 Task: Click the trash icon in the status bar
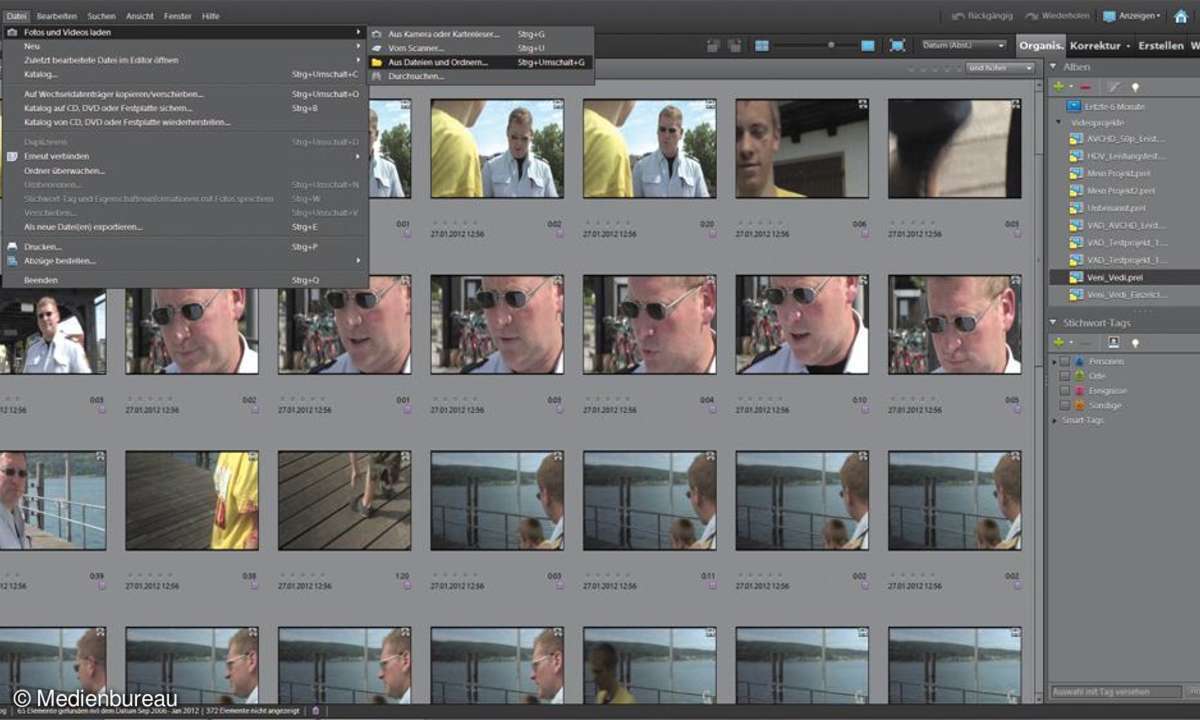[316, 710]
